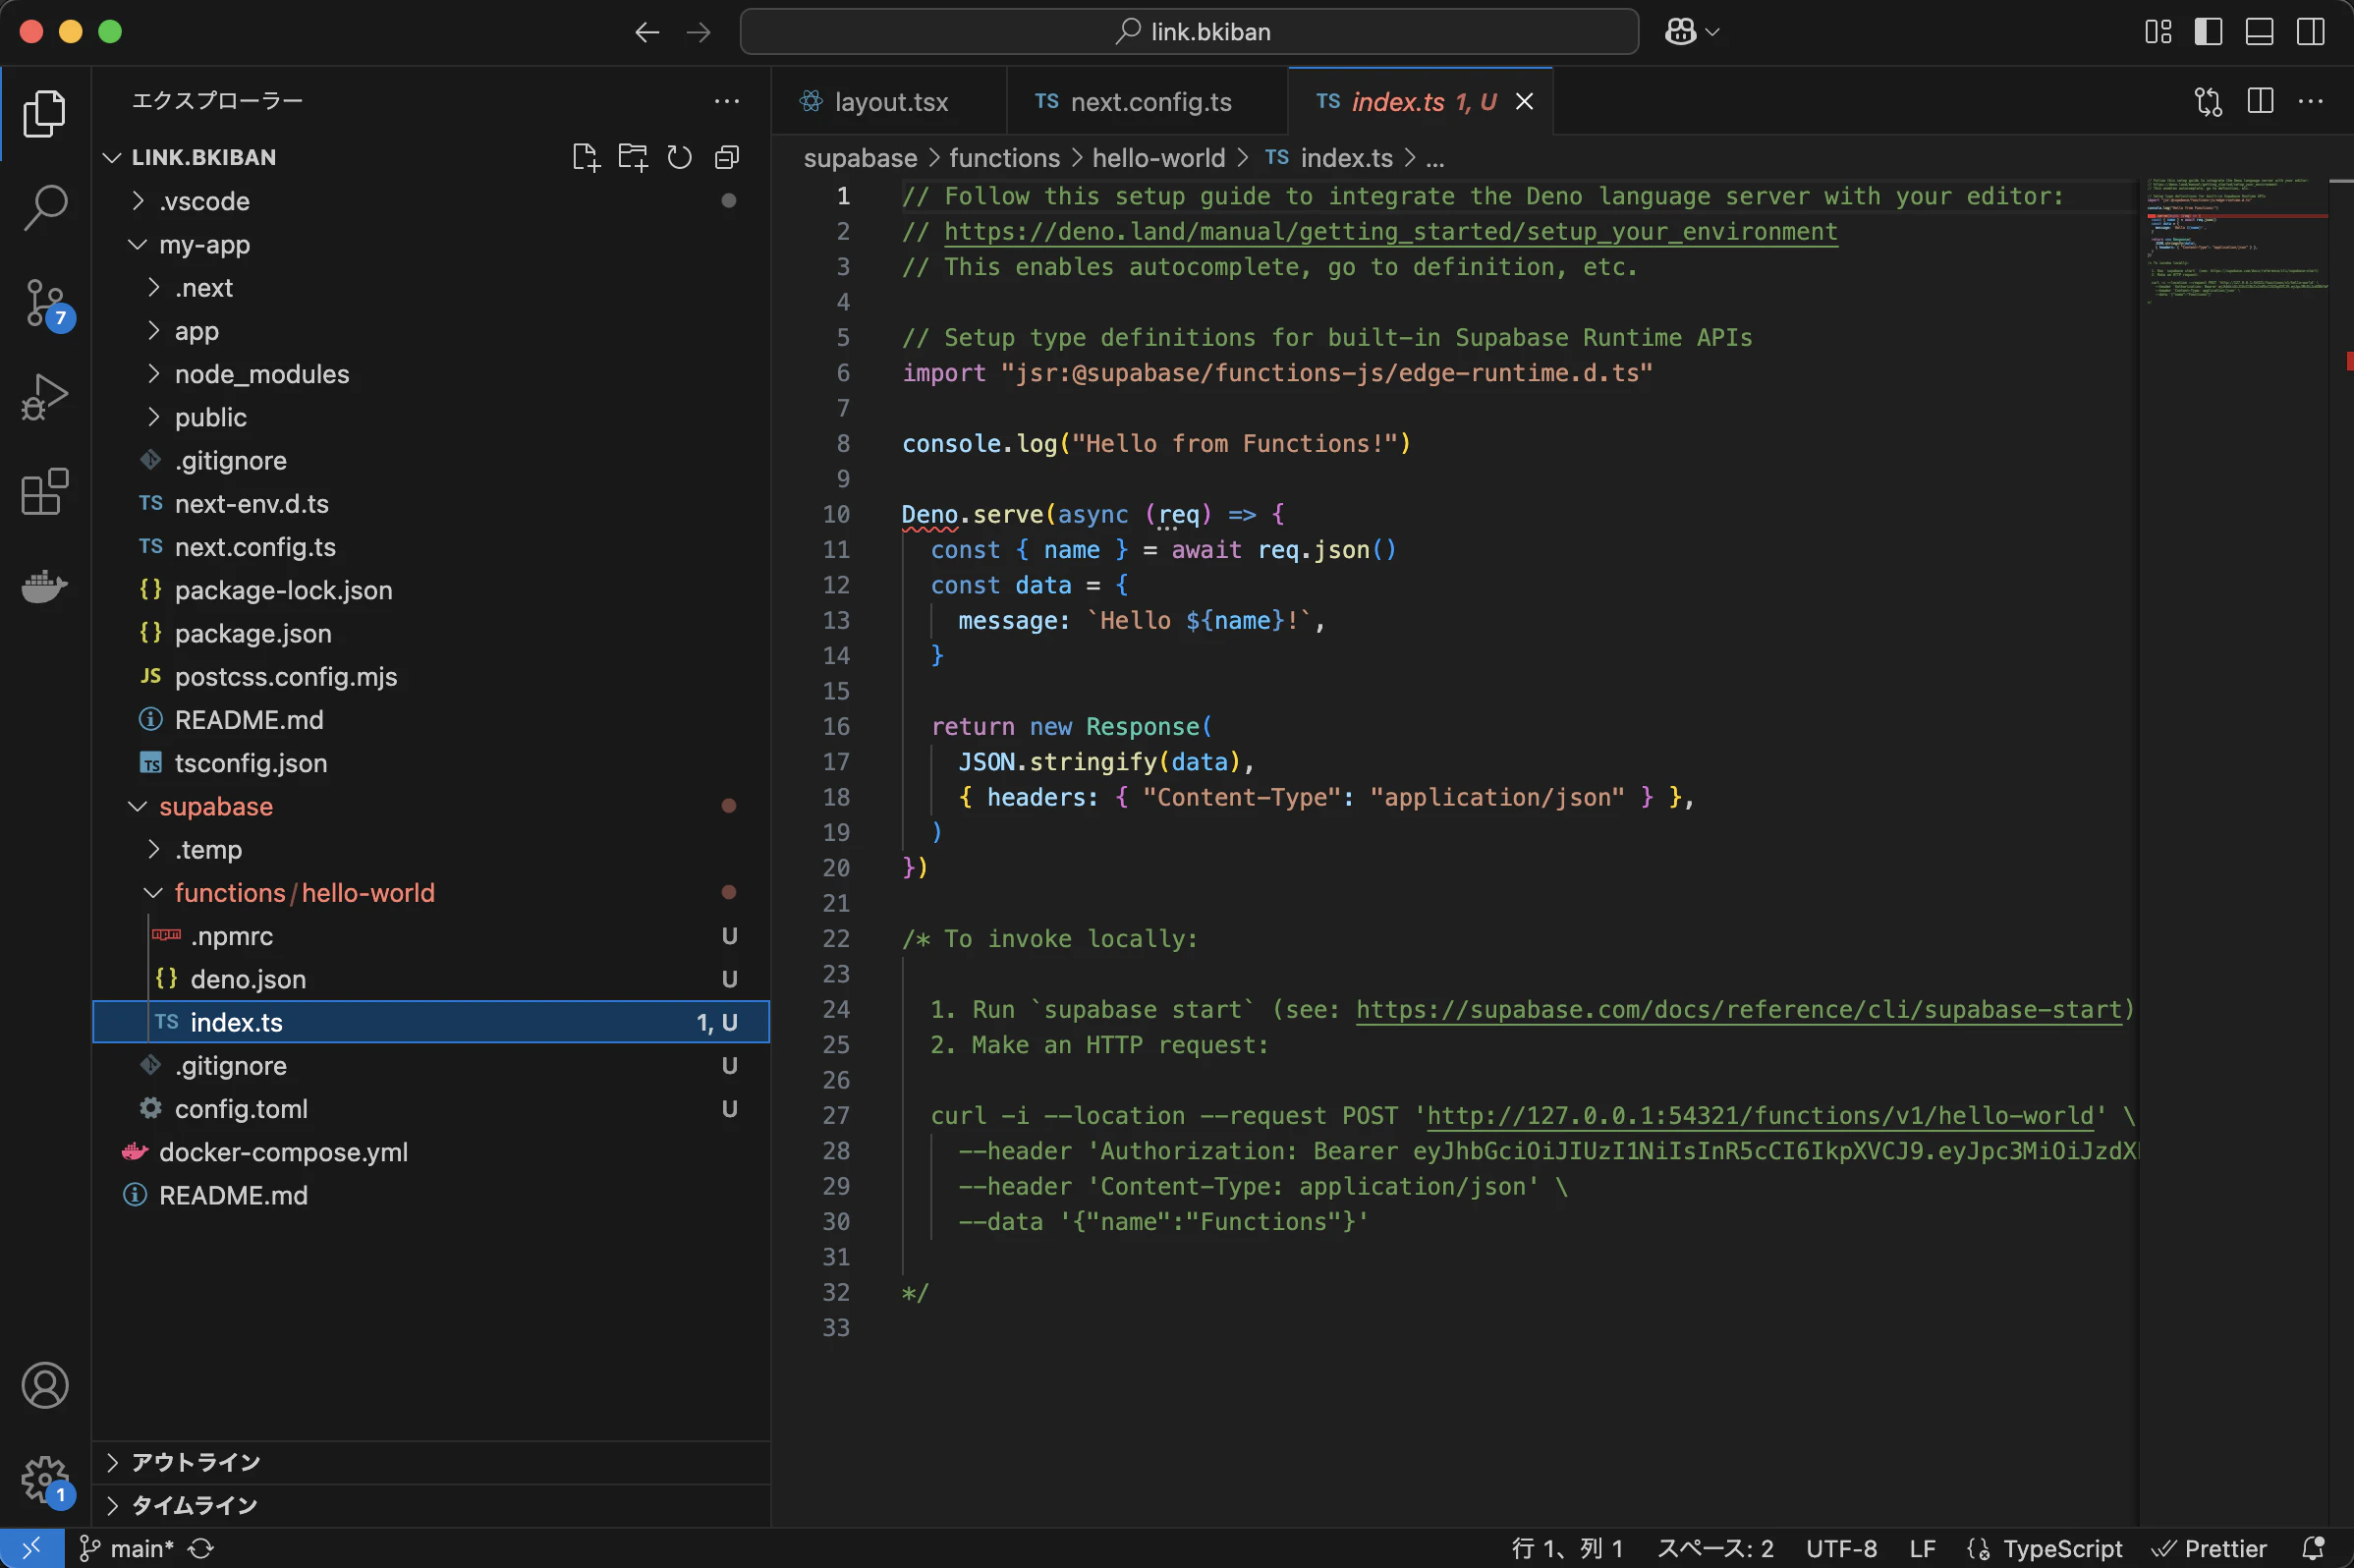Image resolution: width=2354 pixels, height=1568 pixels.
Task: Open the main* branch picker
Action: coord(127,1548)
